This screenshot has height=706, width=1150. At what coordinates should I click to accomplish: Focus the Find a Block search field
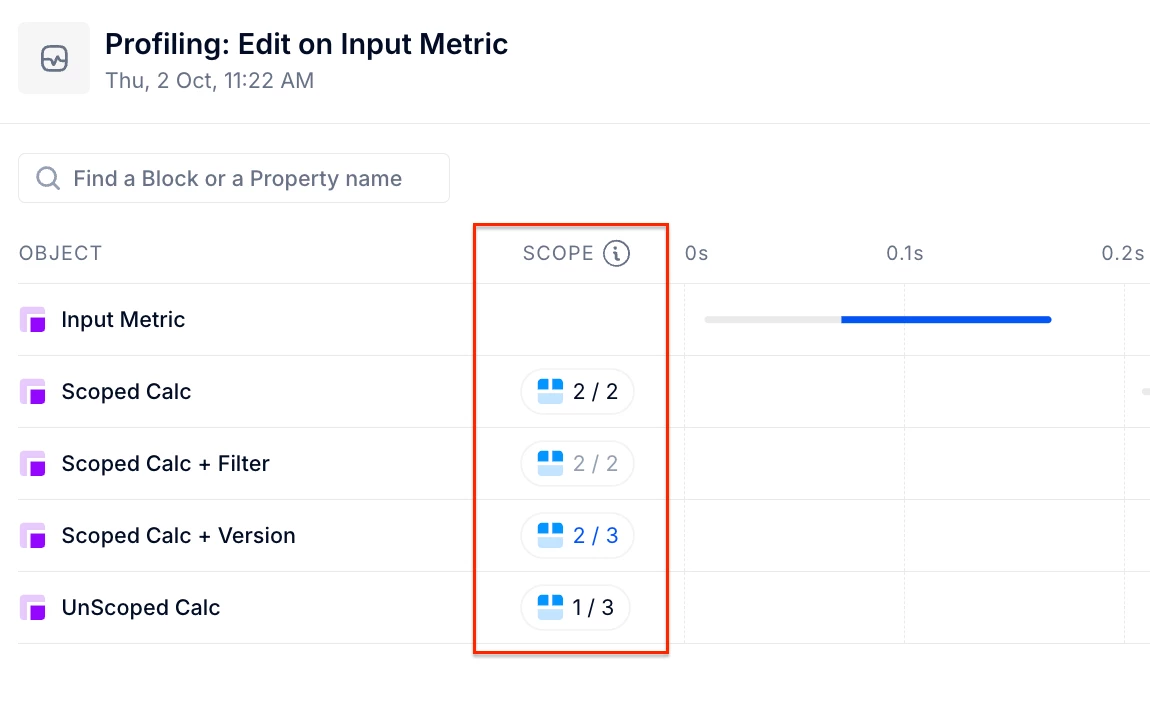[x=250, y=179]
